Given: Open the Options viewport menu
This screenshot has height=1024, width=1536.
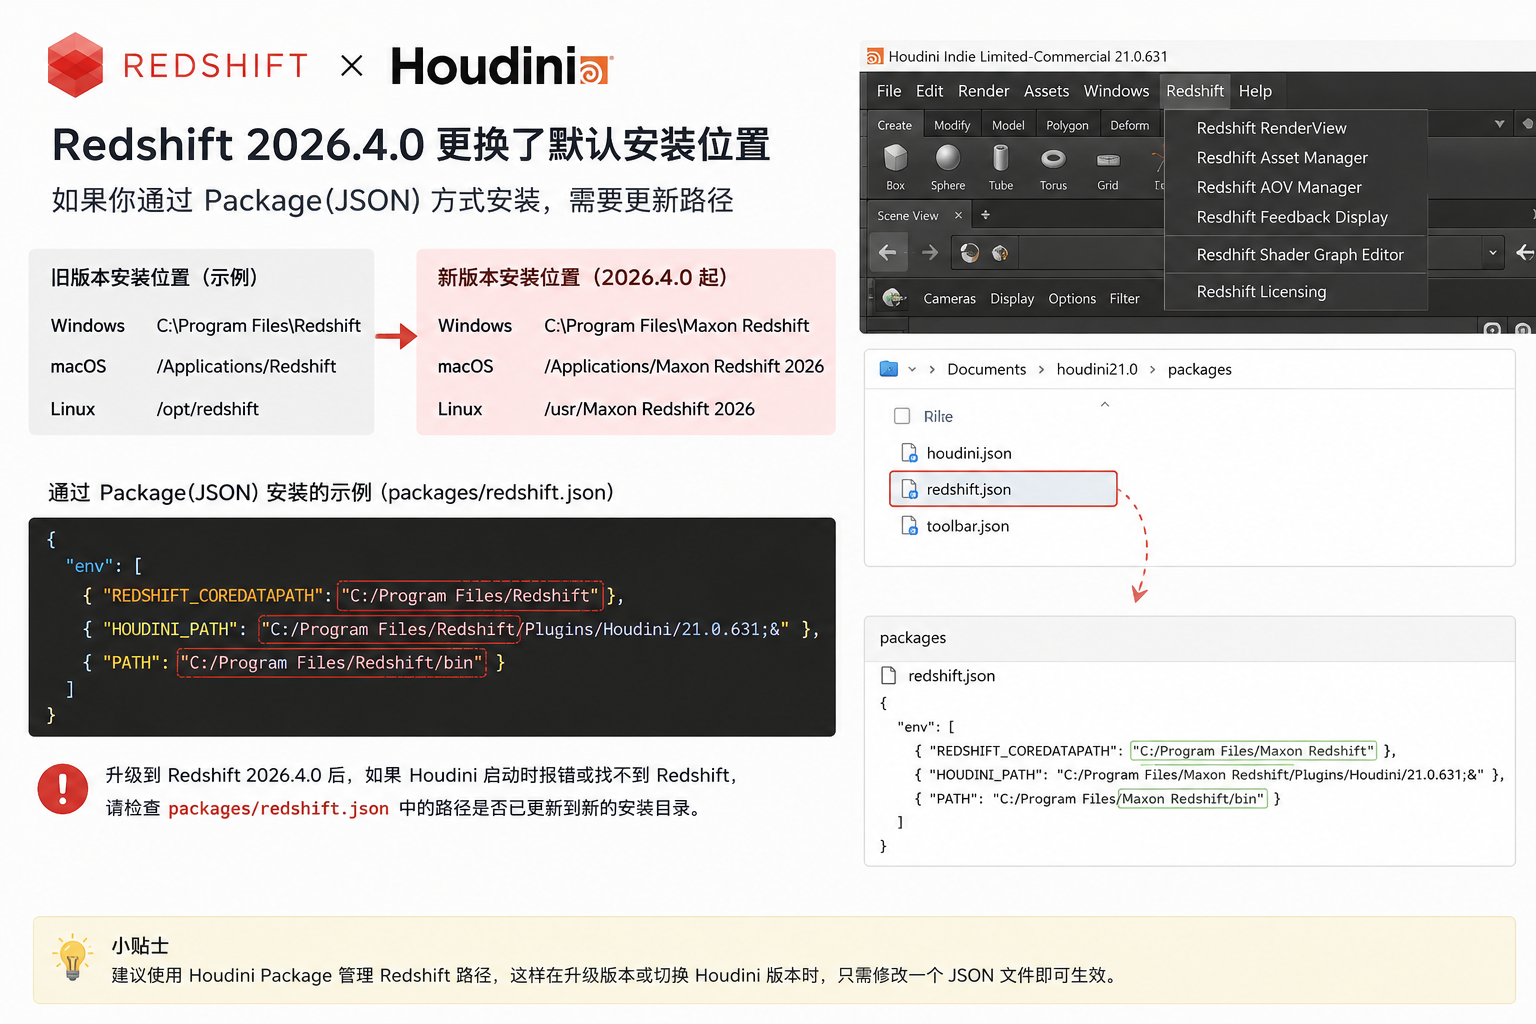Looking at the screenshot, I should pyautogui.click(x=1072, y=298).
